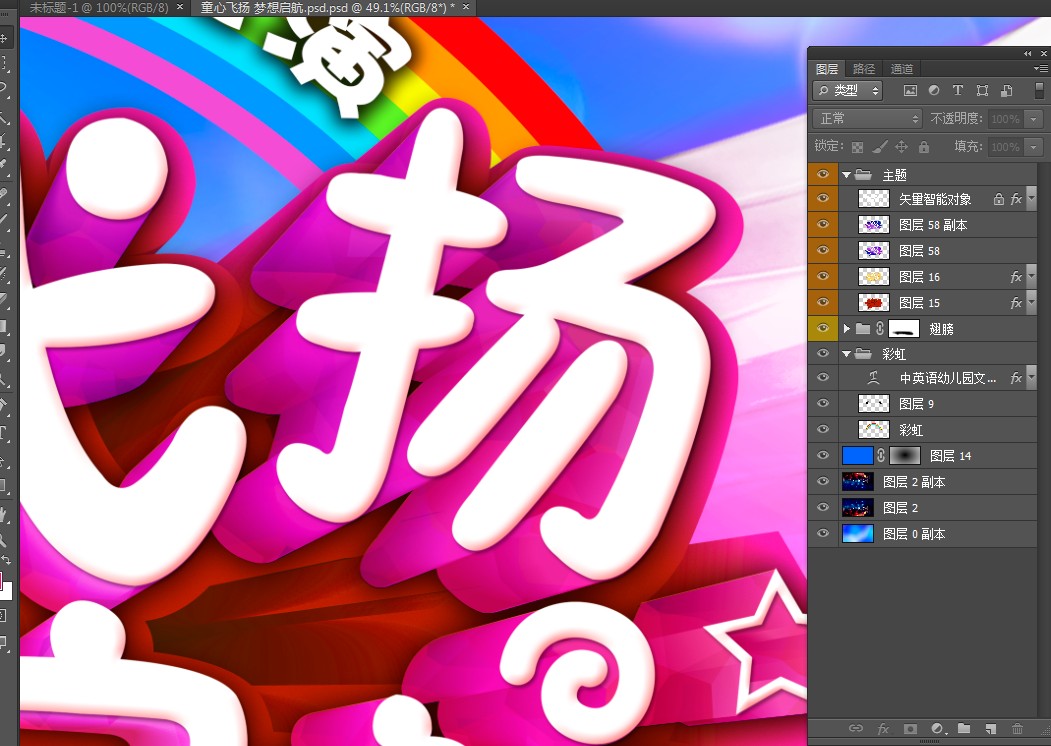This screenshot has height=746, width=1051.
Task: Collapse the 彩虹 group triangle
Action: click(x=847, y=354)
